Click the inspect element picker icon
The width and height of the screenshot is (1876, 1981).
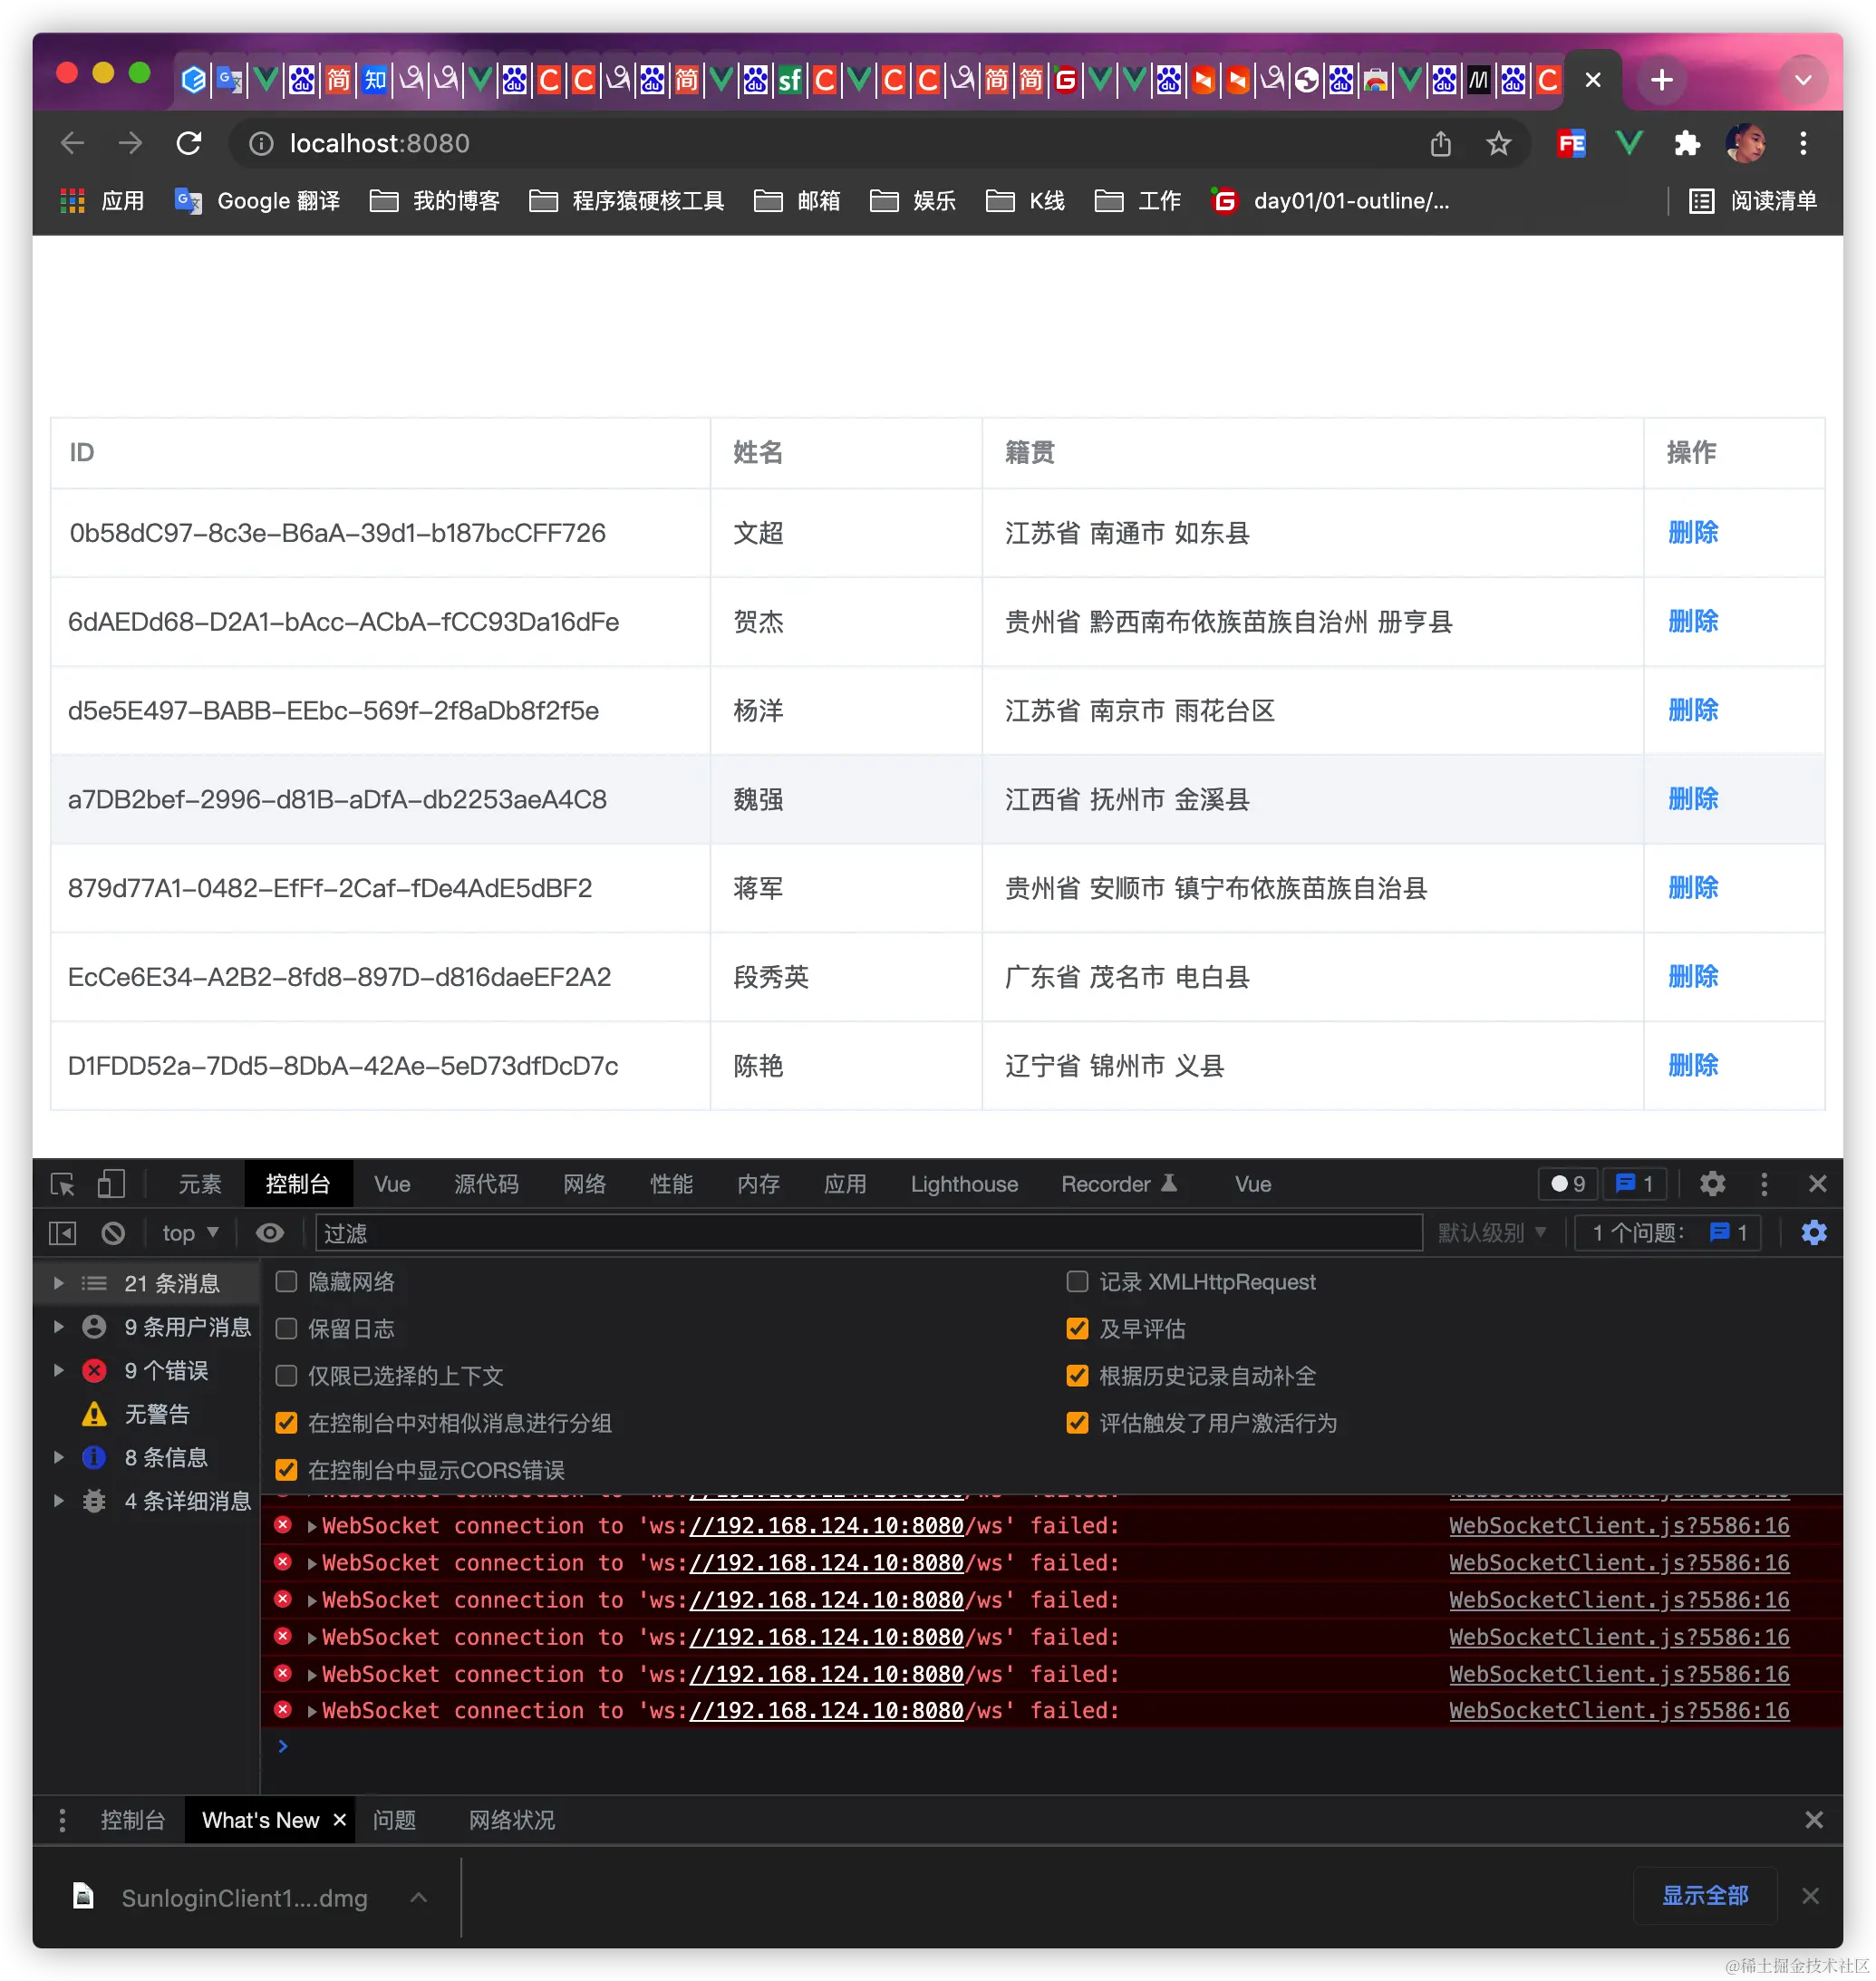(x=62, y=1184)
